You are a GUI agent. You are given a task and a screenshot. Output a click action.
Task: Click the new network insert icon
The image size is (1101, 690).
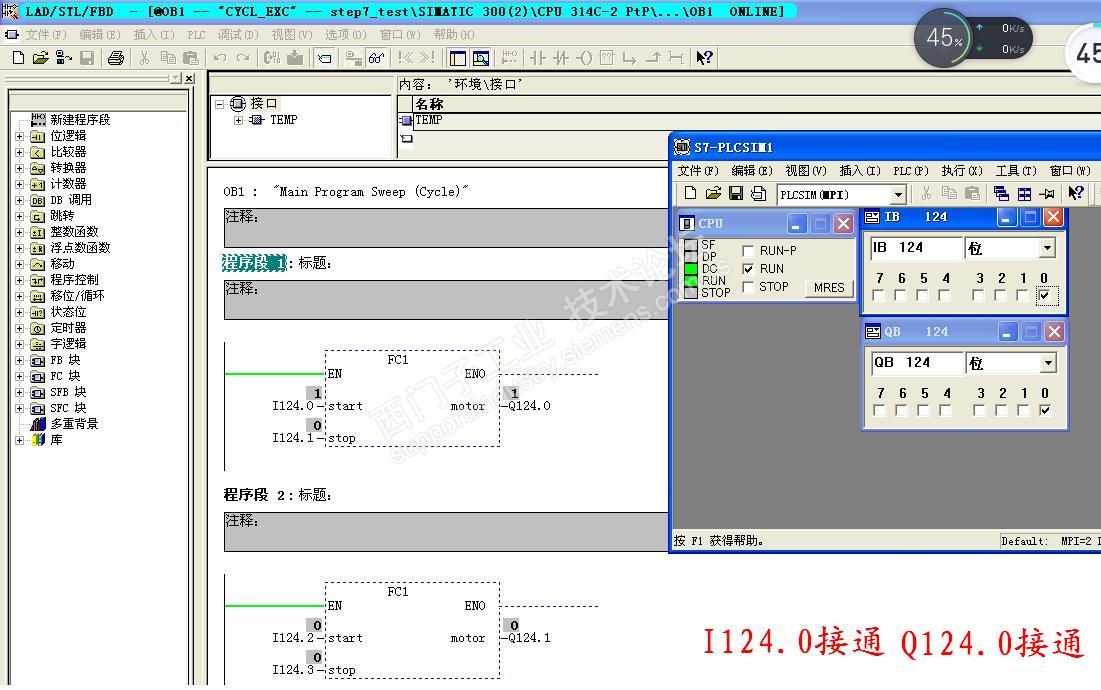coord(509,58)
